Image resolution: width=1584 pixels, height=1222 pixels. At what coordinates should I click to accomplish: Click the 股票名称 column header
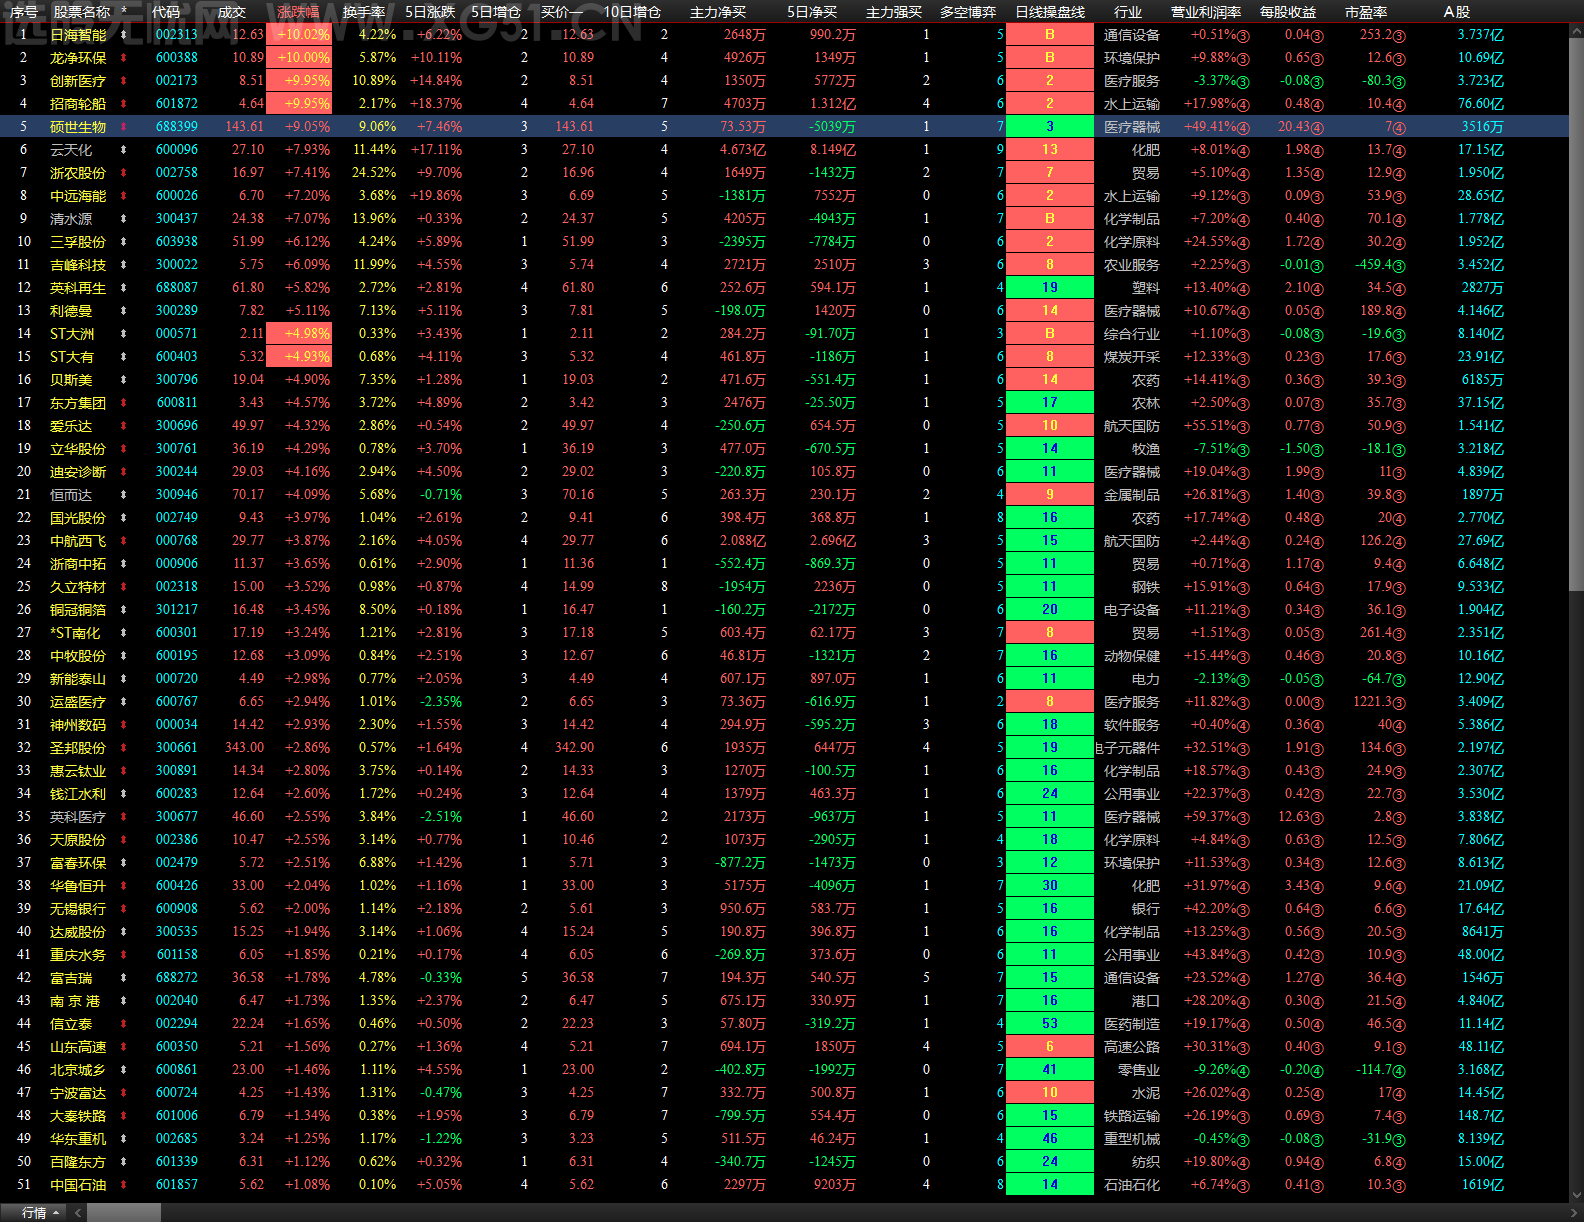coord(82,12)
